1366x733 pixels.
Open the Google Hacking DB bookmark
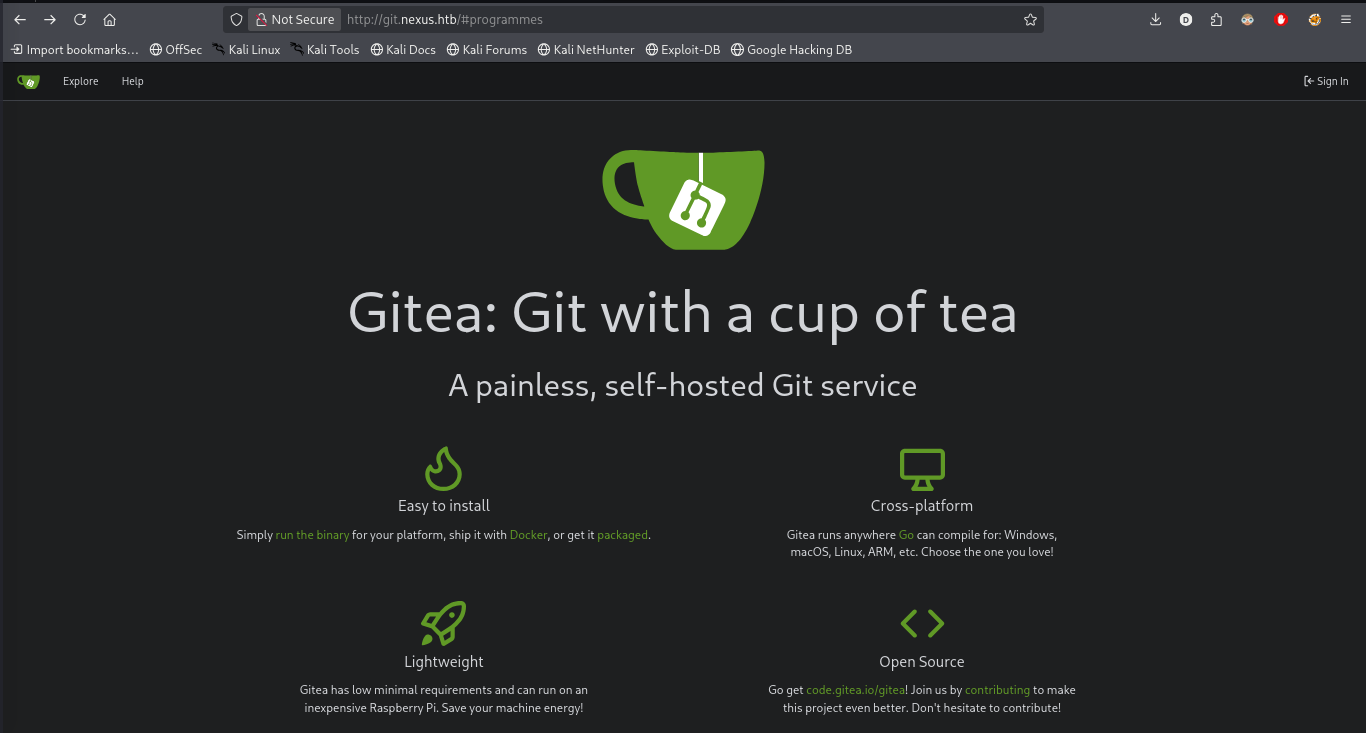click(791, 49)
